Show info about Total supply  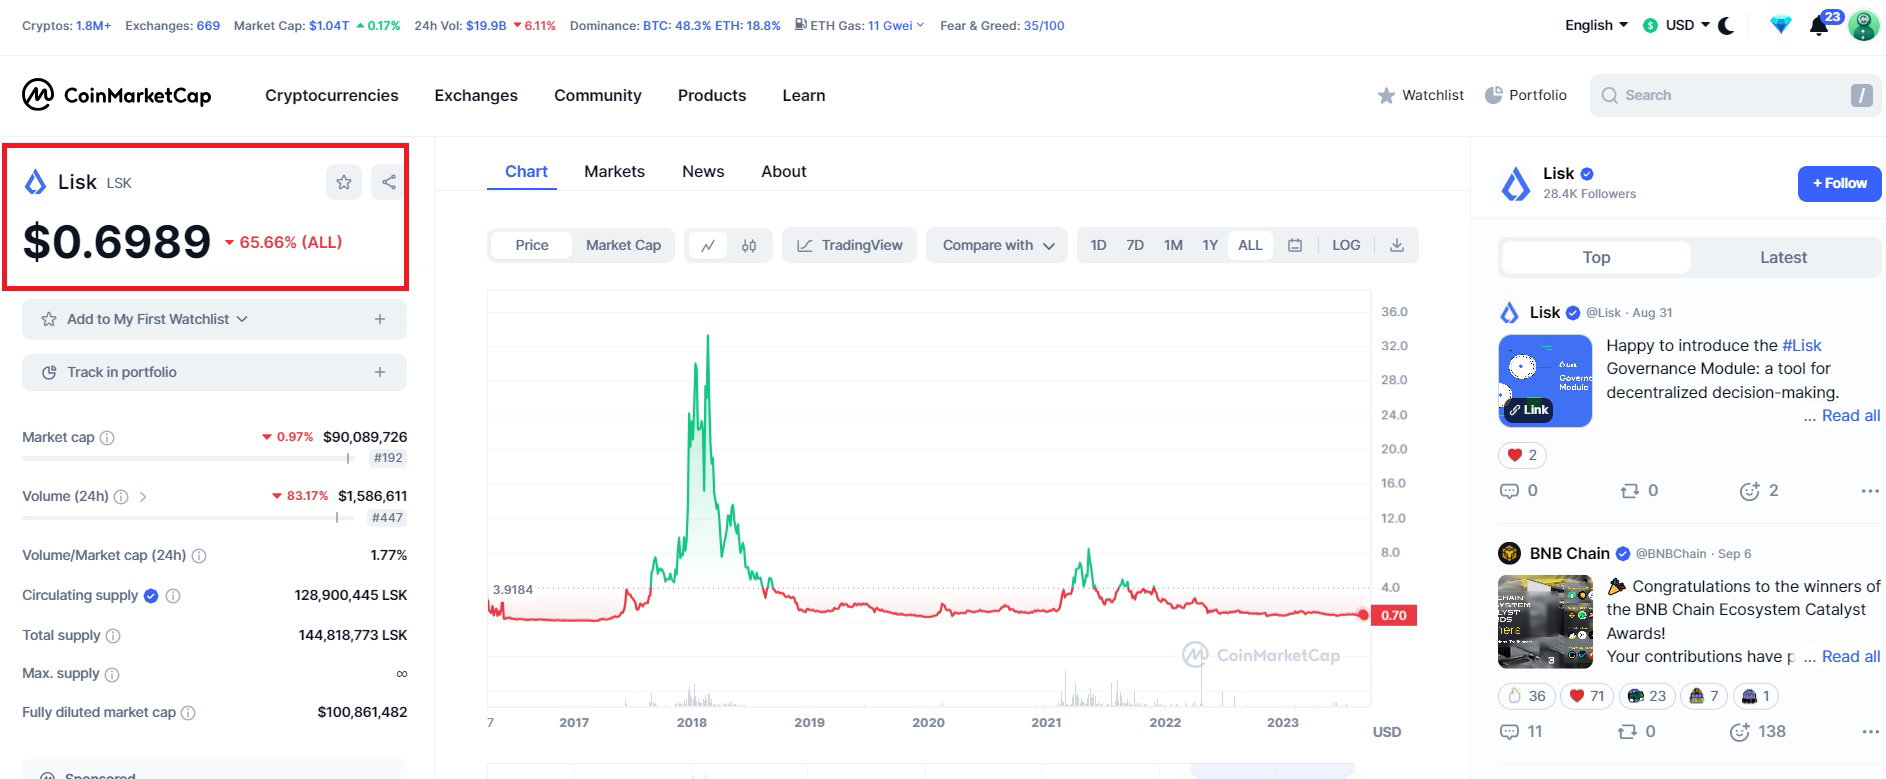click(113, 636)
